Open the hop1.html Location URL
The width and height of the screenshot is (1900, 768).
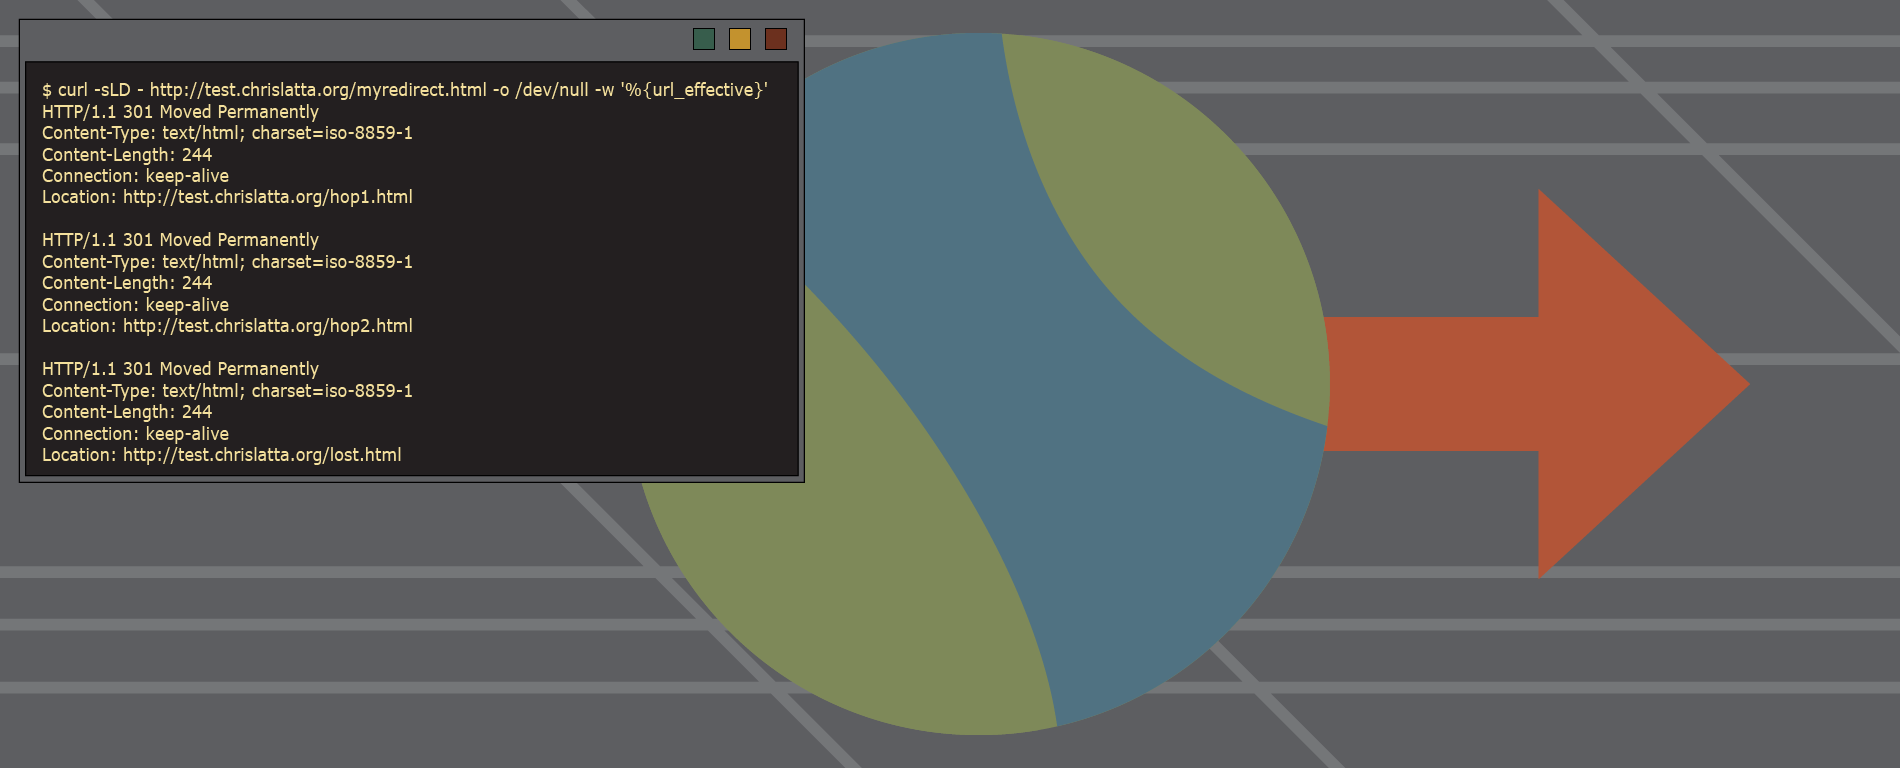pyautogui.click(x=267, y=197)
